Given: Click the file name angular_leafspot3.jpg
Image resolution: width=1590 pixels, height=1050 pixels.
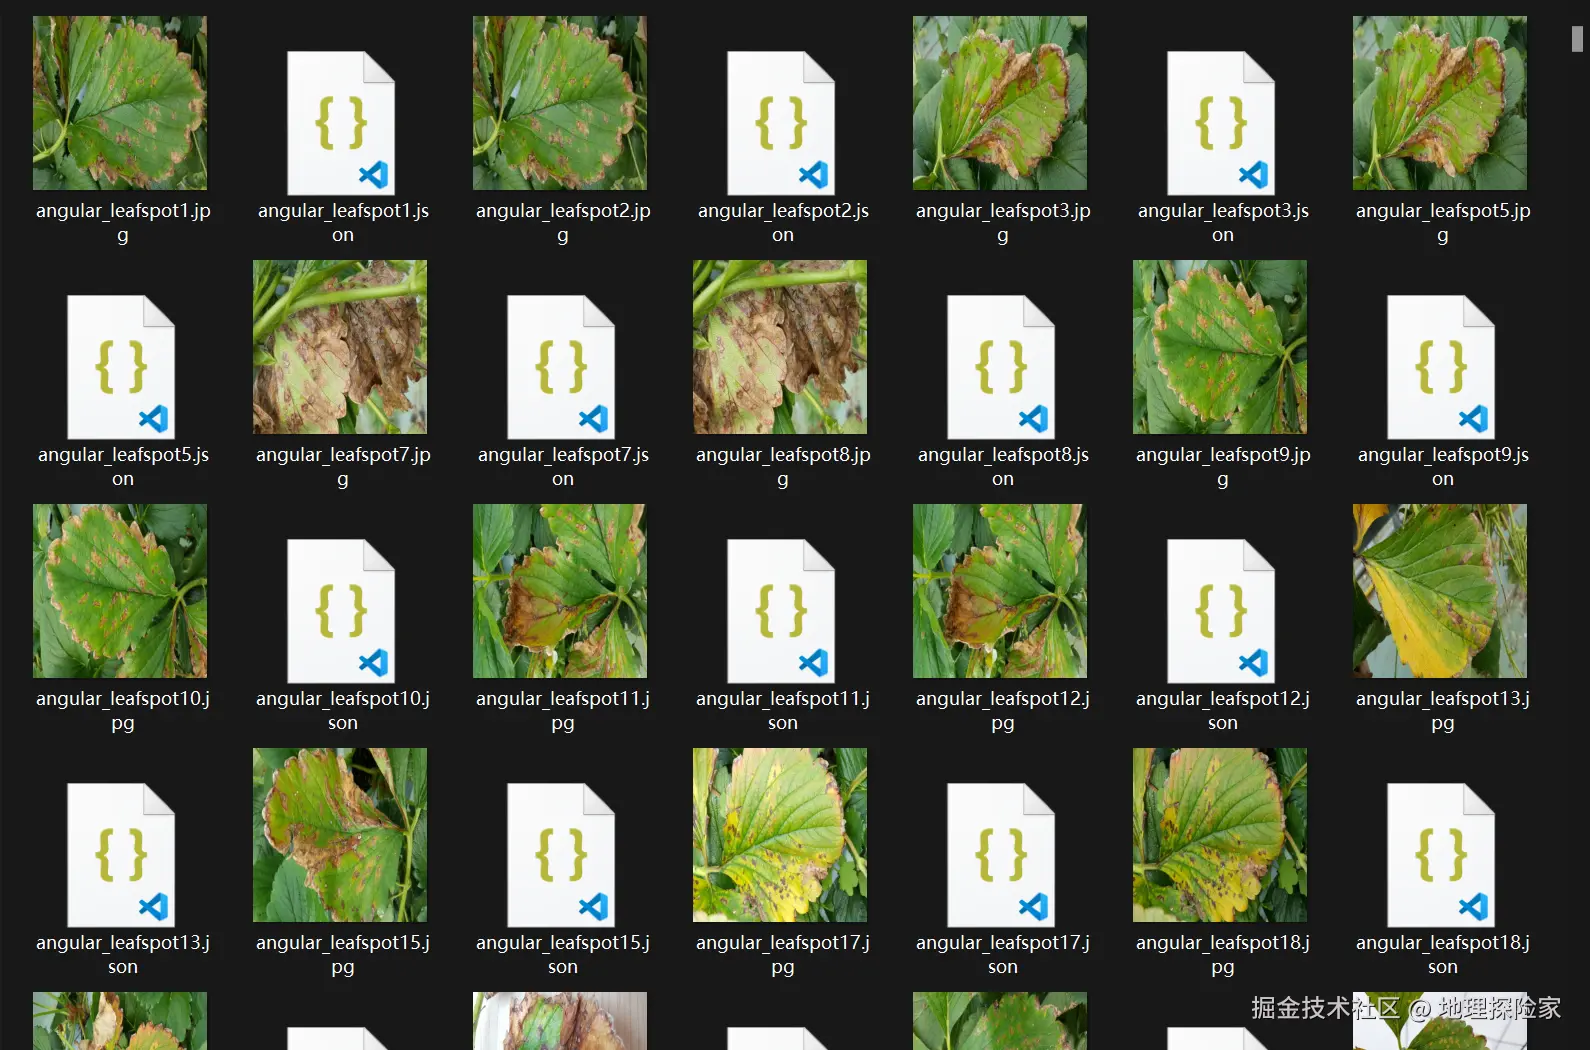Looking at the screenshot, I should 1003,223.
